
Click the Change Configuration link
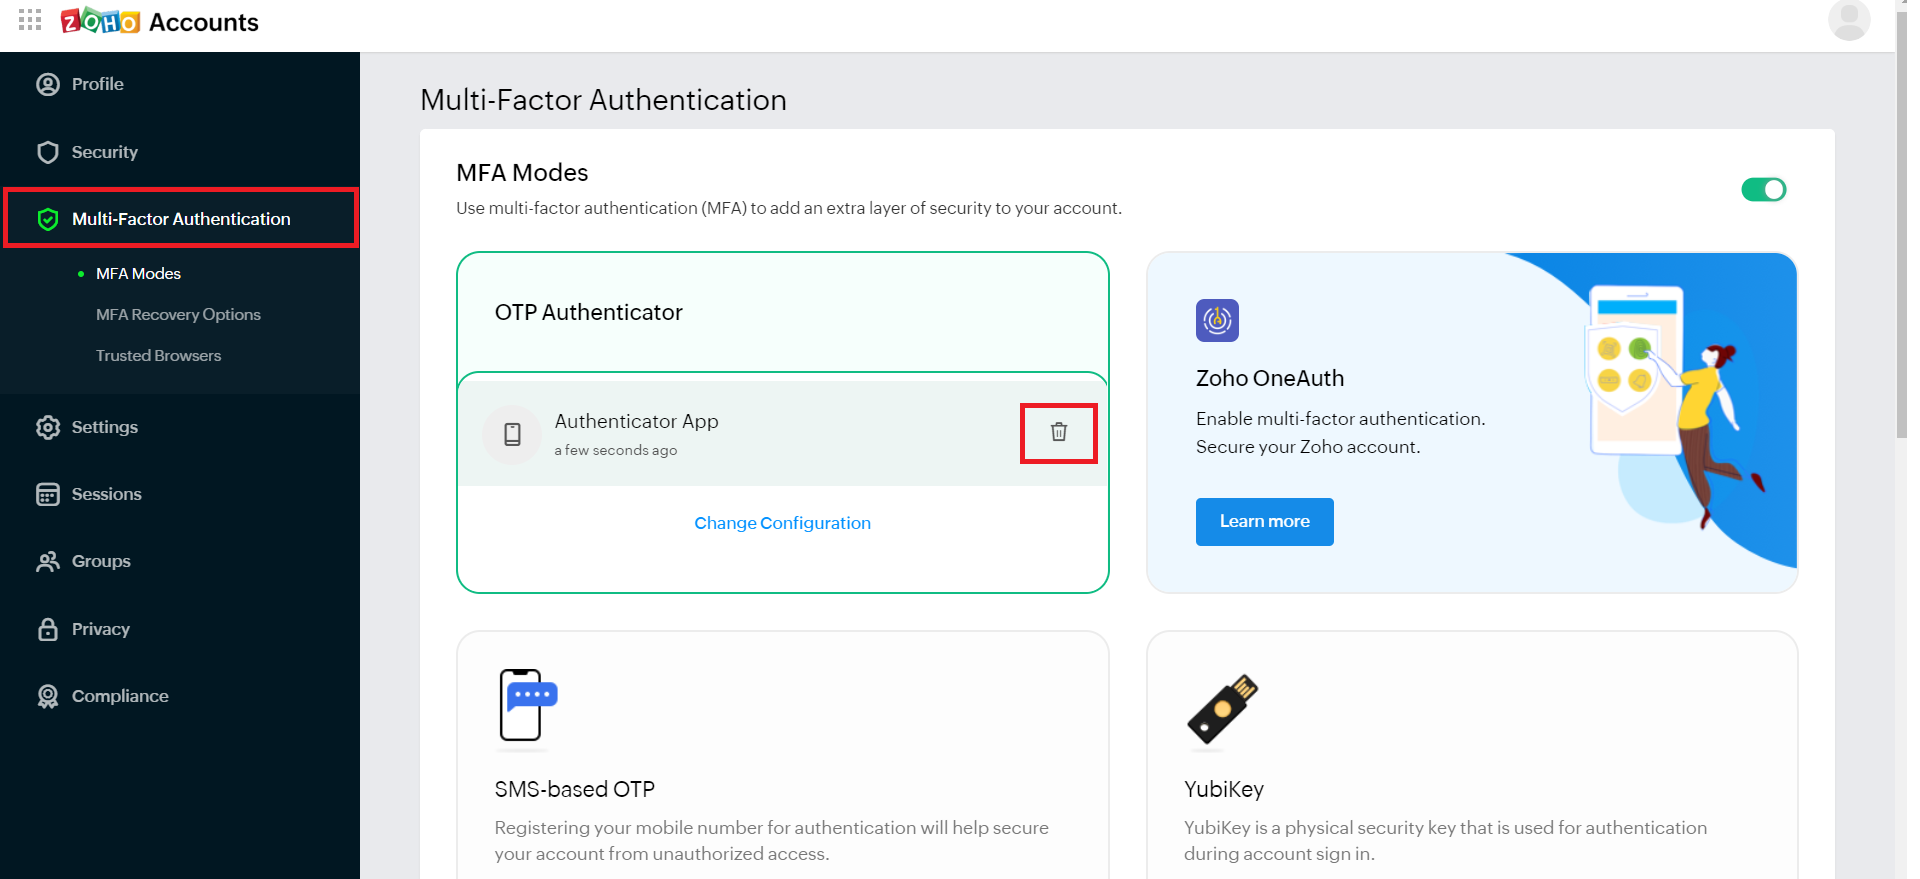[782, 523]
